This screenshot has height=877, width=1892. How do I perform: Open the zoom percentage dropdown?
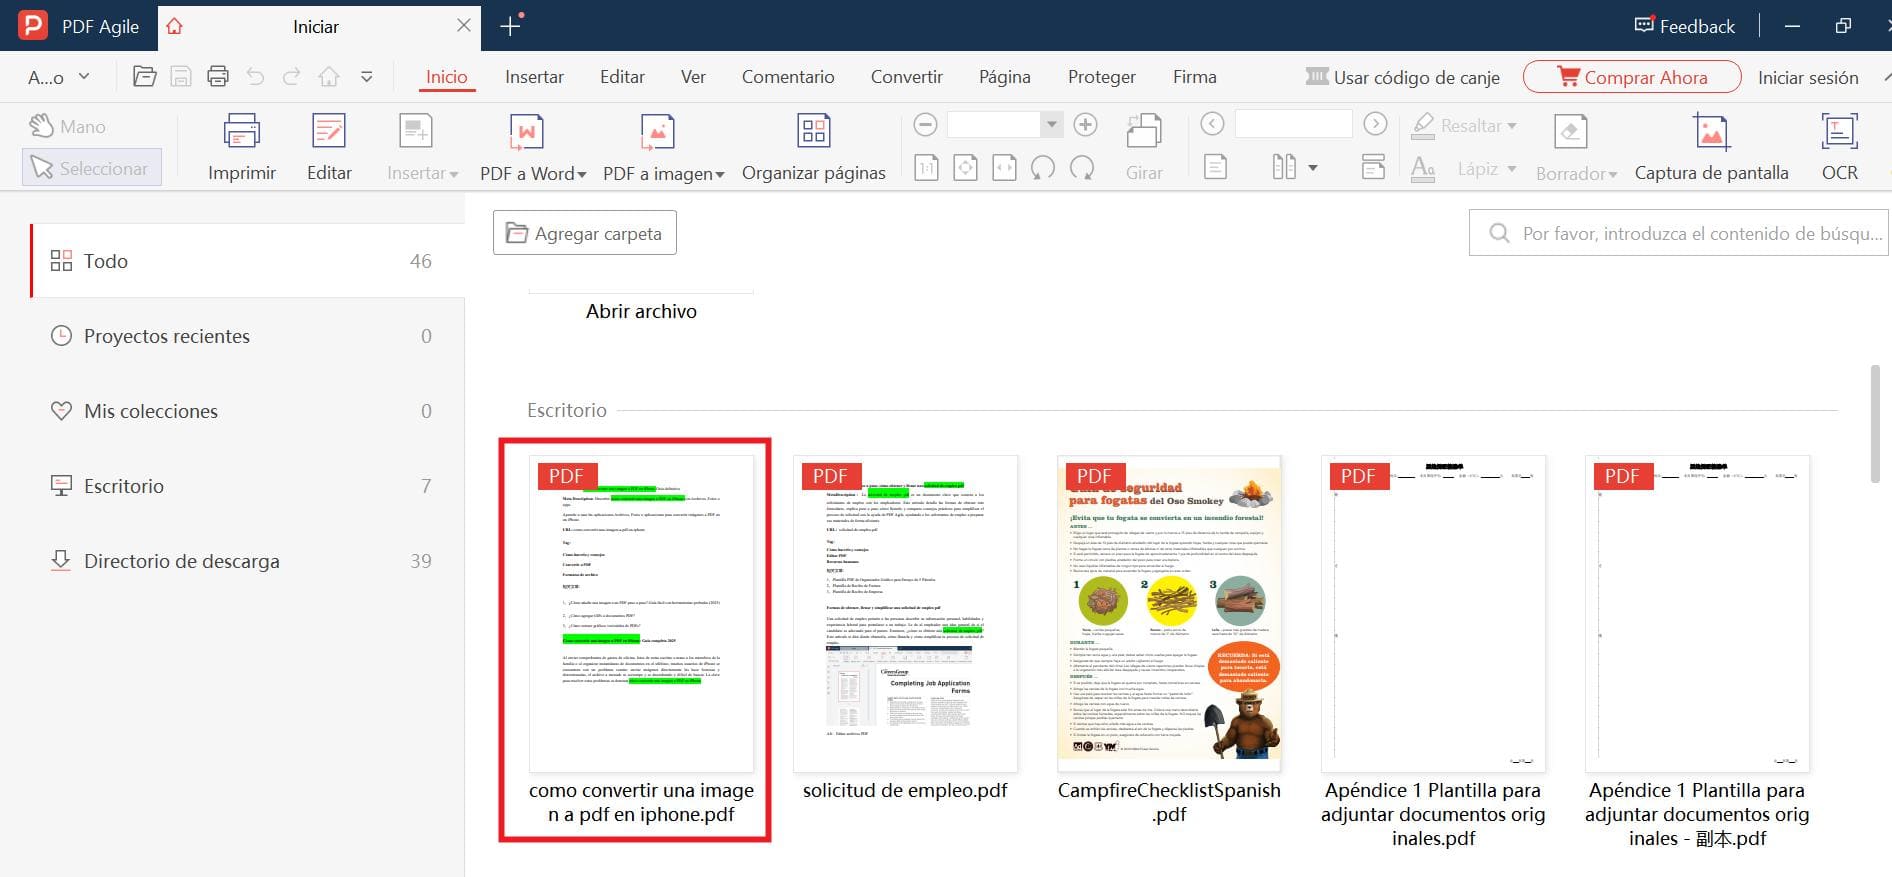click(x=1051, y=125)
